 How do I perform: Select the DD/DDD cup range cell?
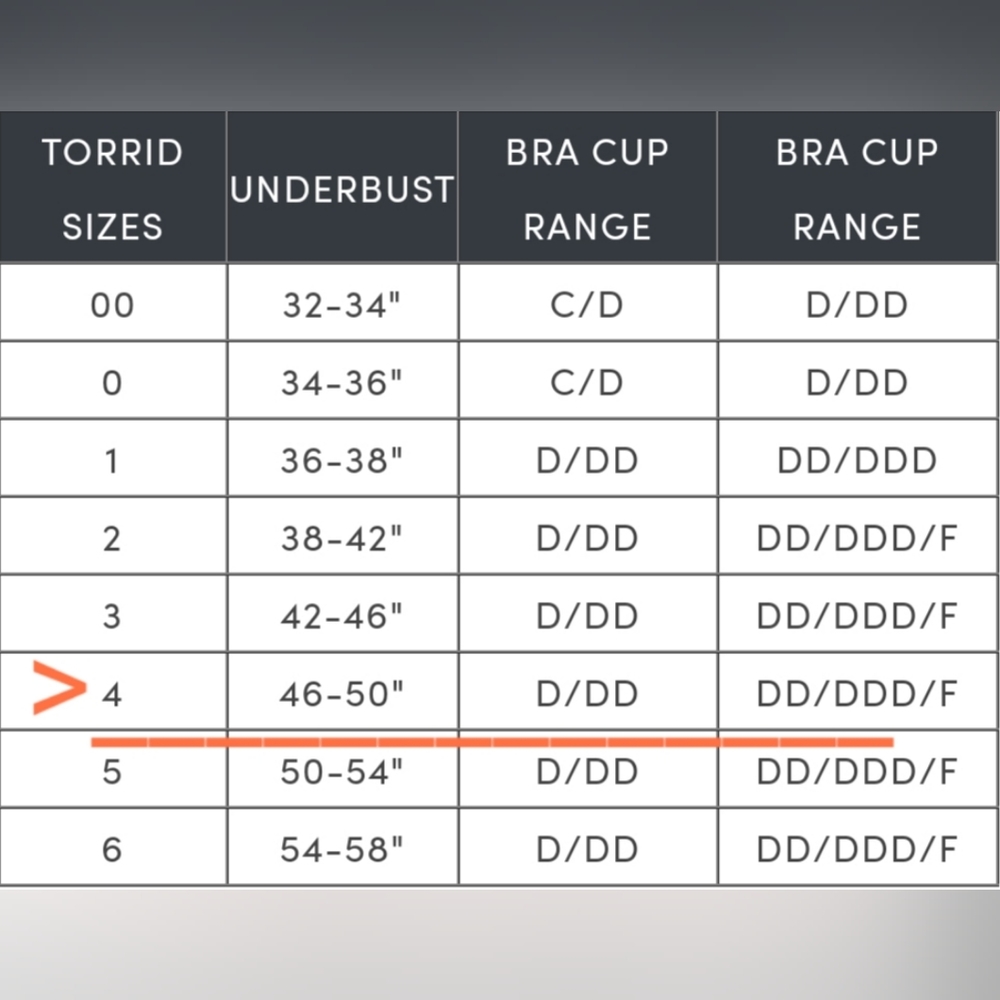coord(857,460)
